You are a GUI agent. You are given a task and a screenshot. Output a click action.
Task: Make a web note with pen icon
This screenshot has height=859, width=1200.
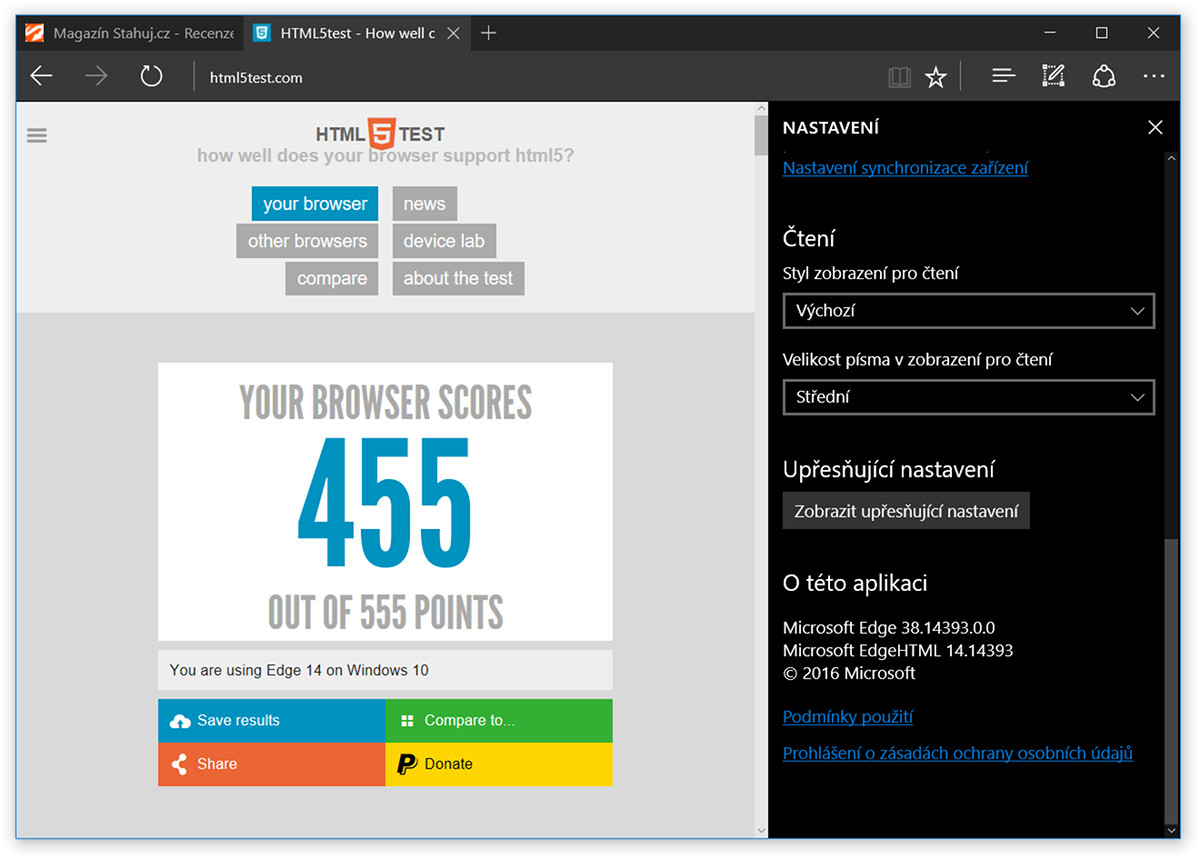1053,76
